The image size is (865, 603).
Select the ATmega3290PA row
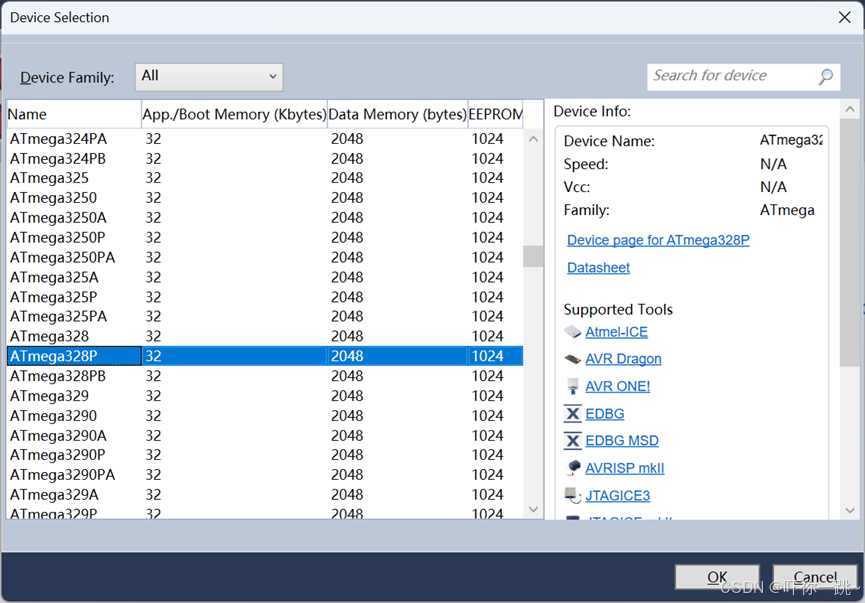(x=265, y=474)
